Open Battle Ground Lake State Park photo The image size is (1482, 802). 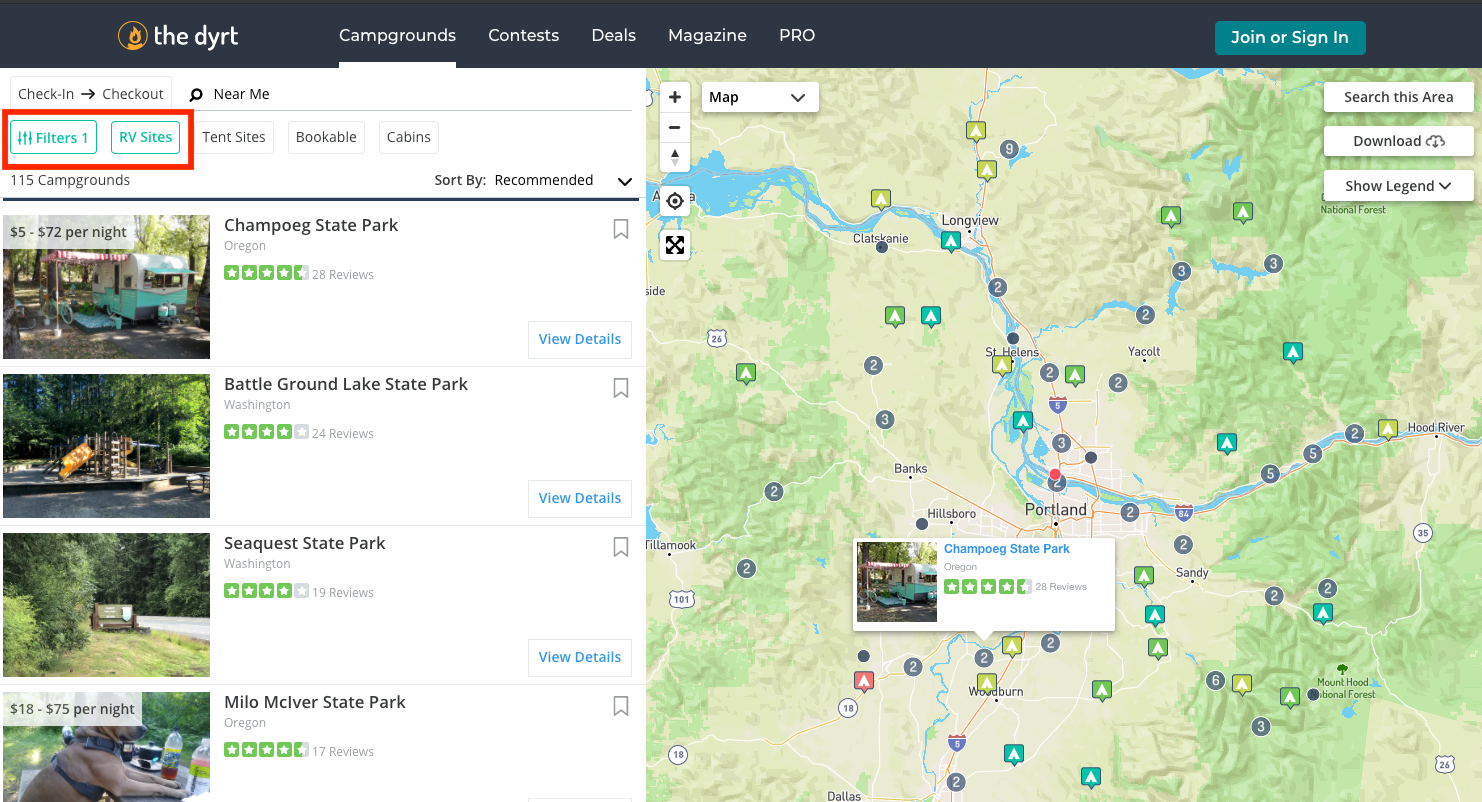coord(106,446)
